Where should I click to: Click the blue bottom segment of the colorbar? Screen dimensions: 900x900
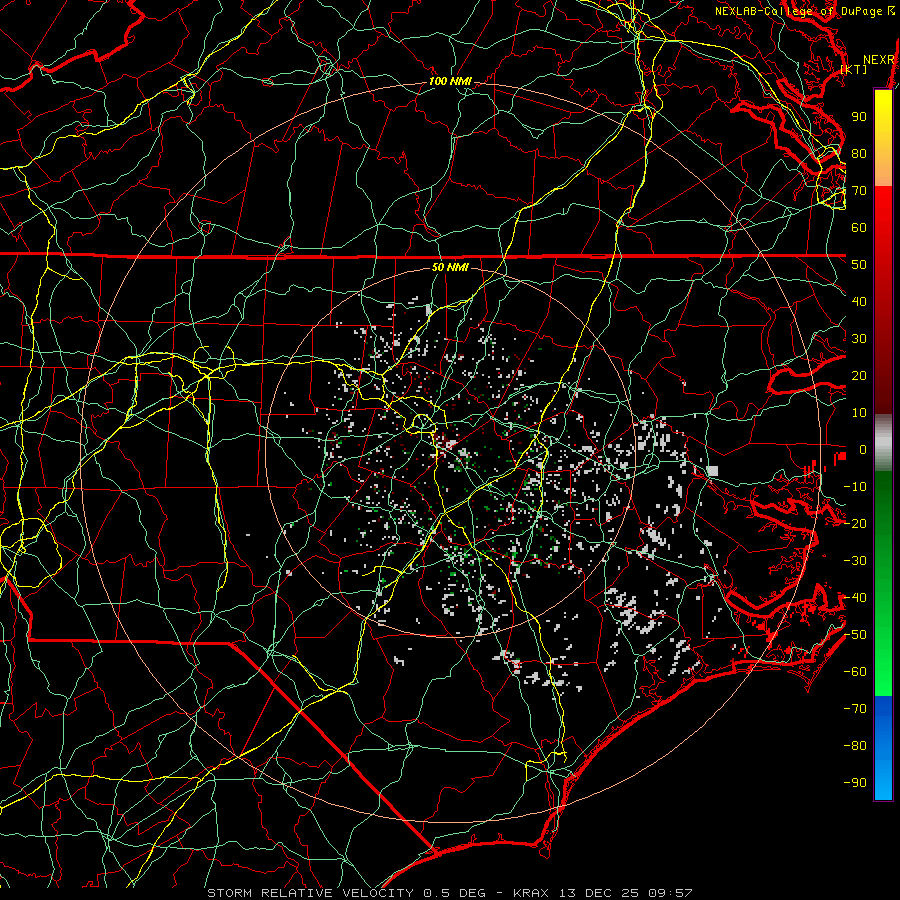pos(883,748)
